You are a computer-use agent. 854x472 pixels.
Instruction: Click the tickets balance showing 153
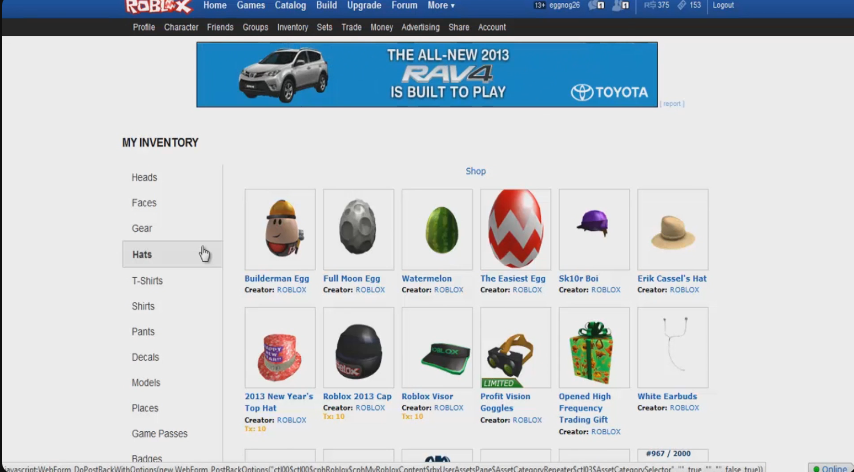(x=689, y=6)
